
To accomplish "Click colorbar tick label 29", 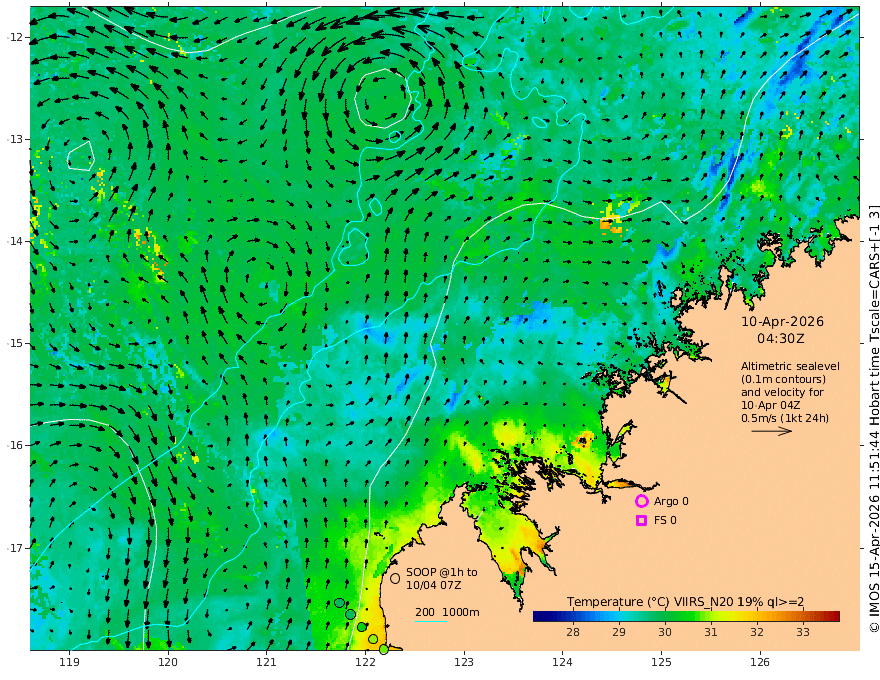I will click(618, 632).
